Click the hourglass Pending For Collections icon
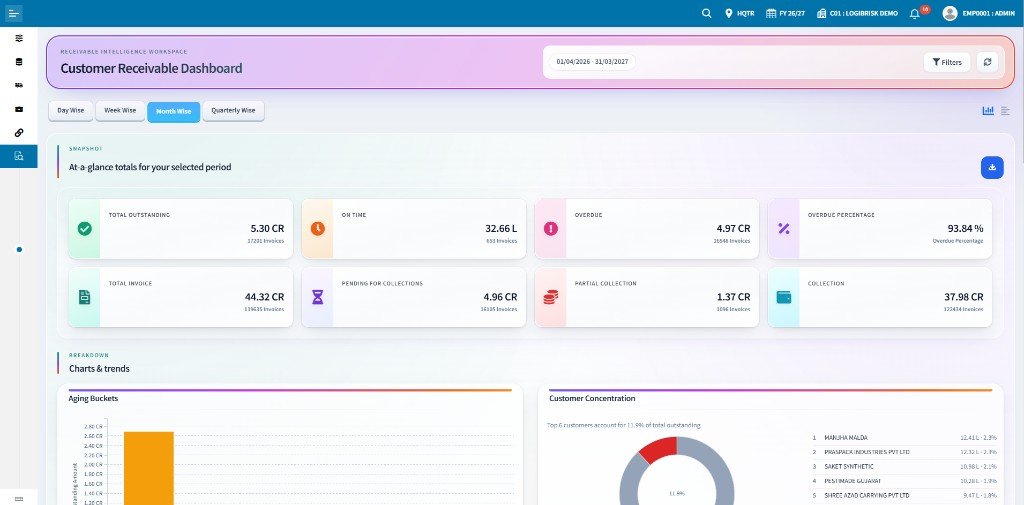 [x=317, y=297]
